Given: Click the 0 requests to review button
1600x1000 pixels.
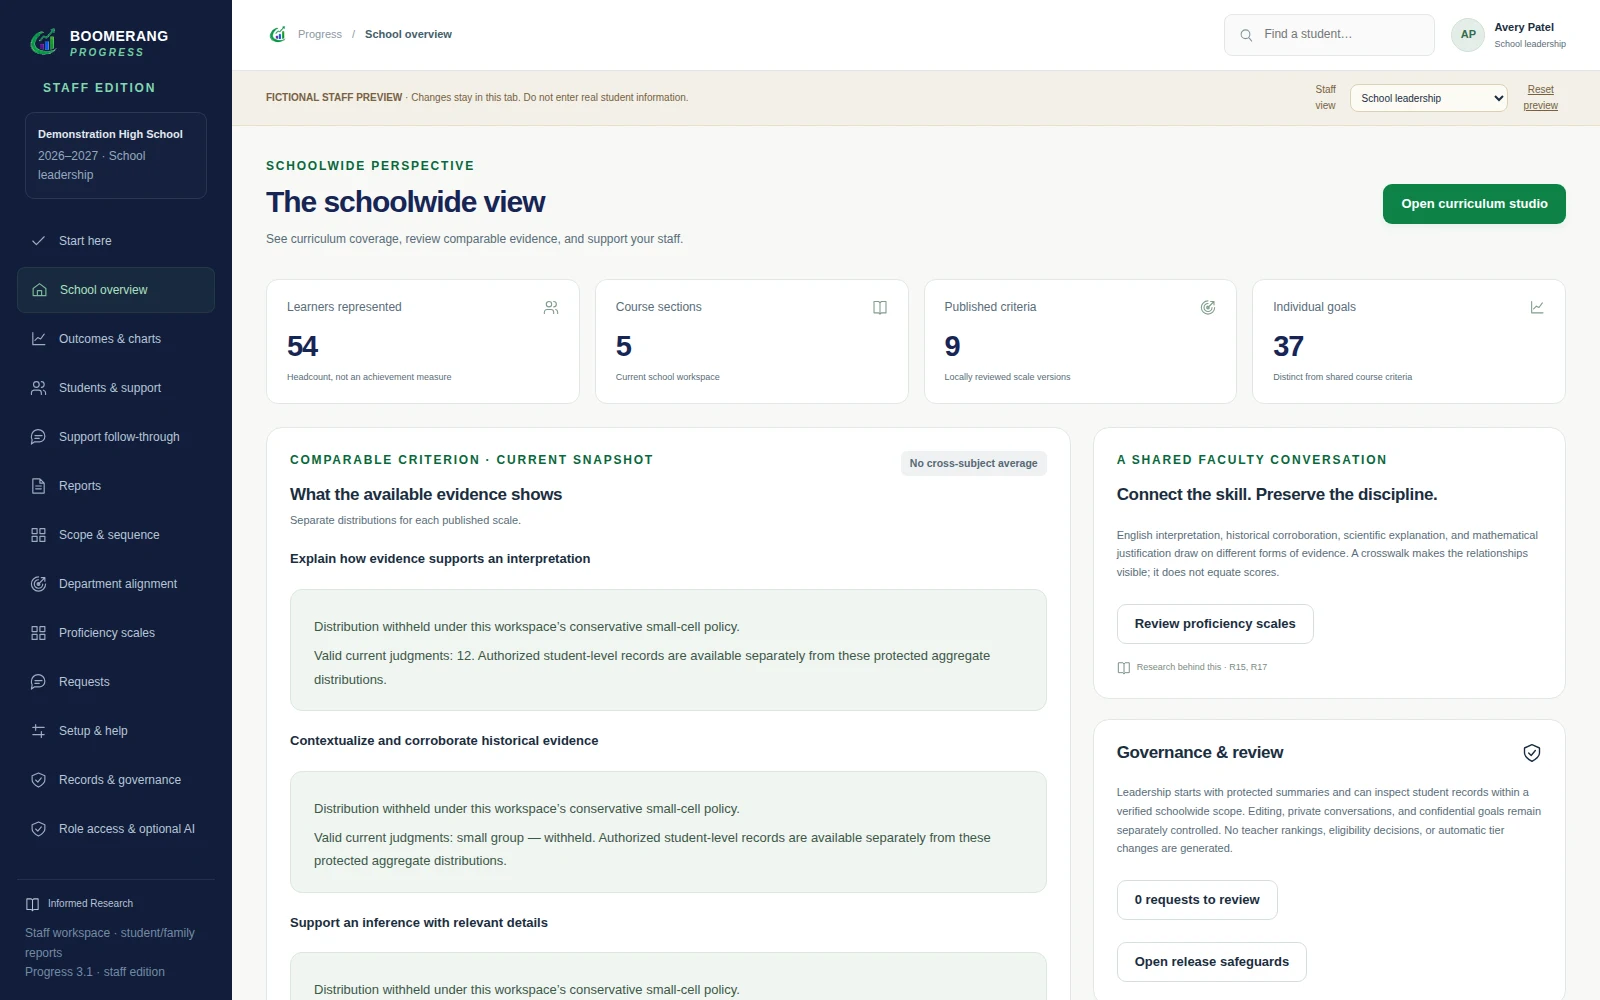Looking at the screenshot, I should coord(1197,900).
